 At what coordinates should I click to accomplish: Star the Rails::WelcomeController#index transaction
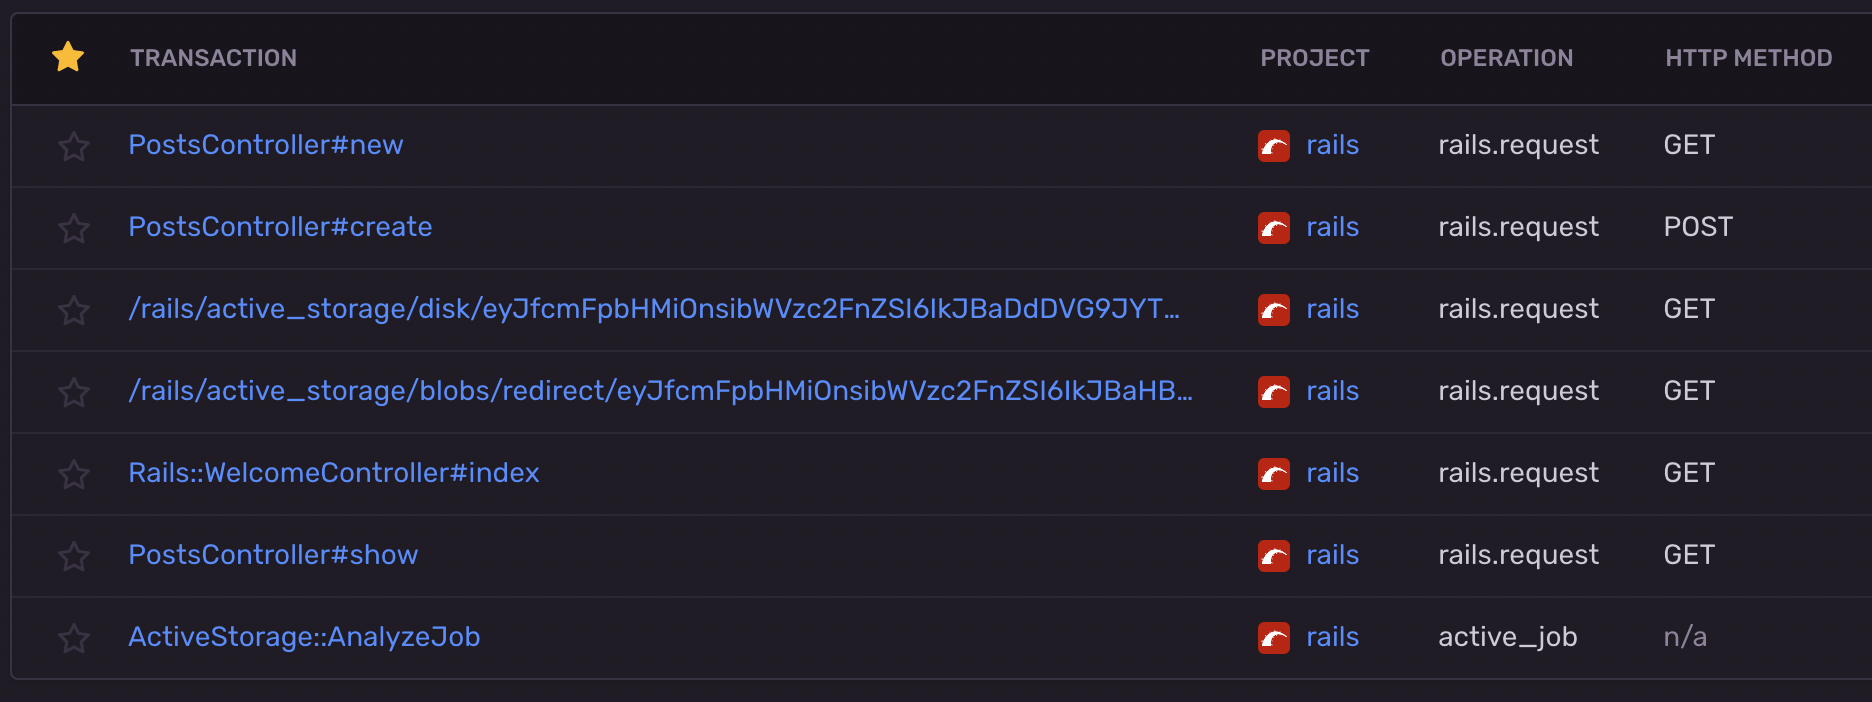(74, 474)
